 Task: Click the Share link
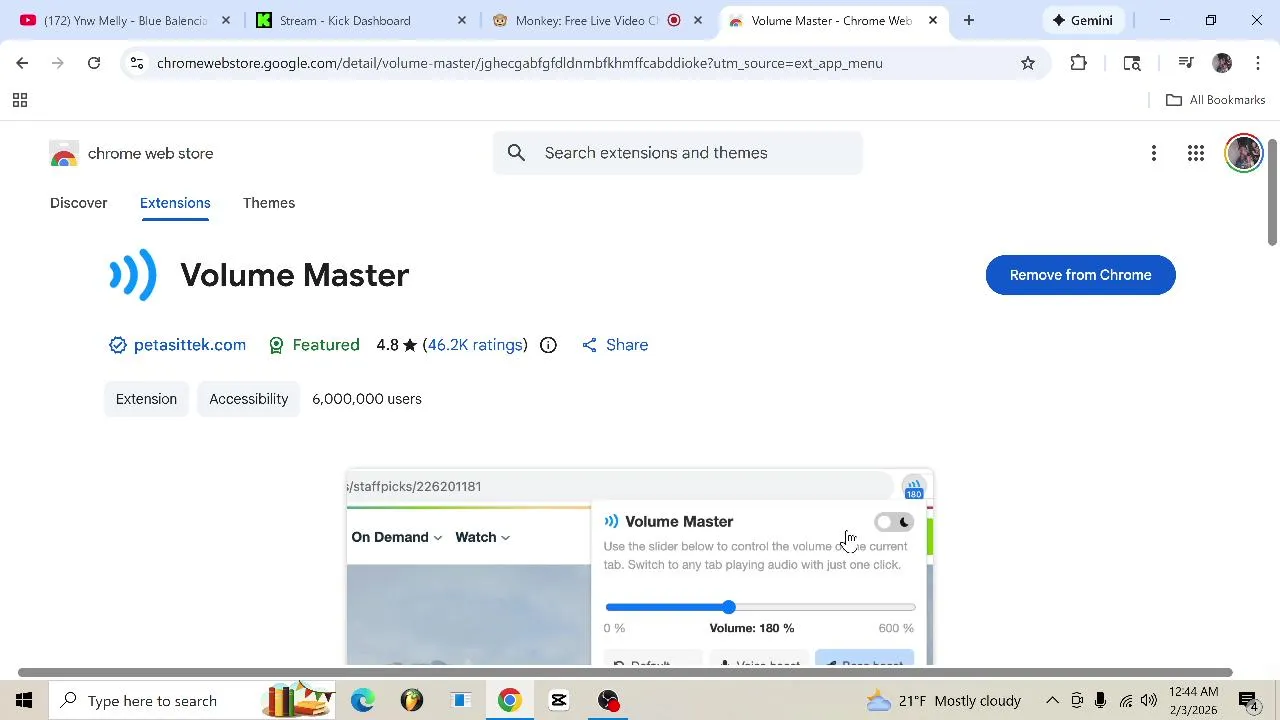[616, 345]
